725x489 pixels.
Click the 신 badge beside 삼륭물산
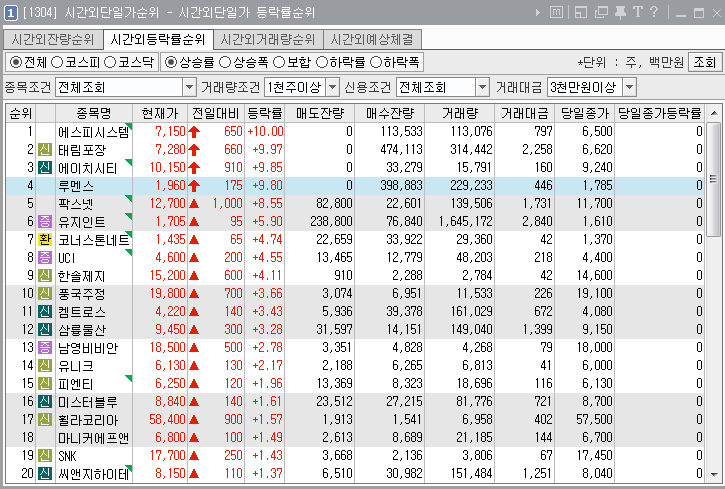tap(45, 330)
